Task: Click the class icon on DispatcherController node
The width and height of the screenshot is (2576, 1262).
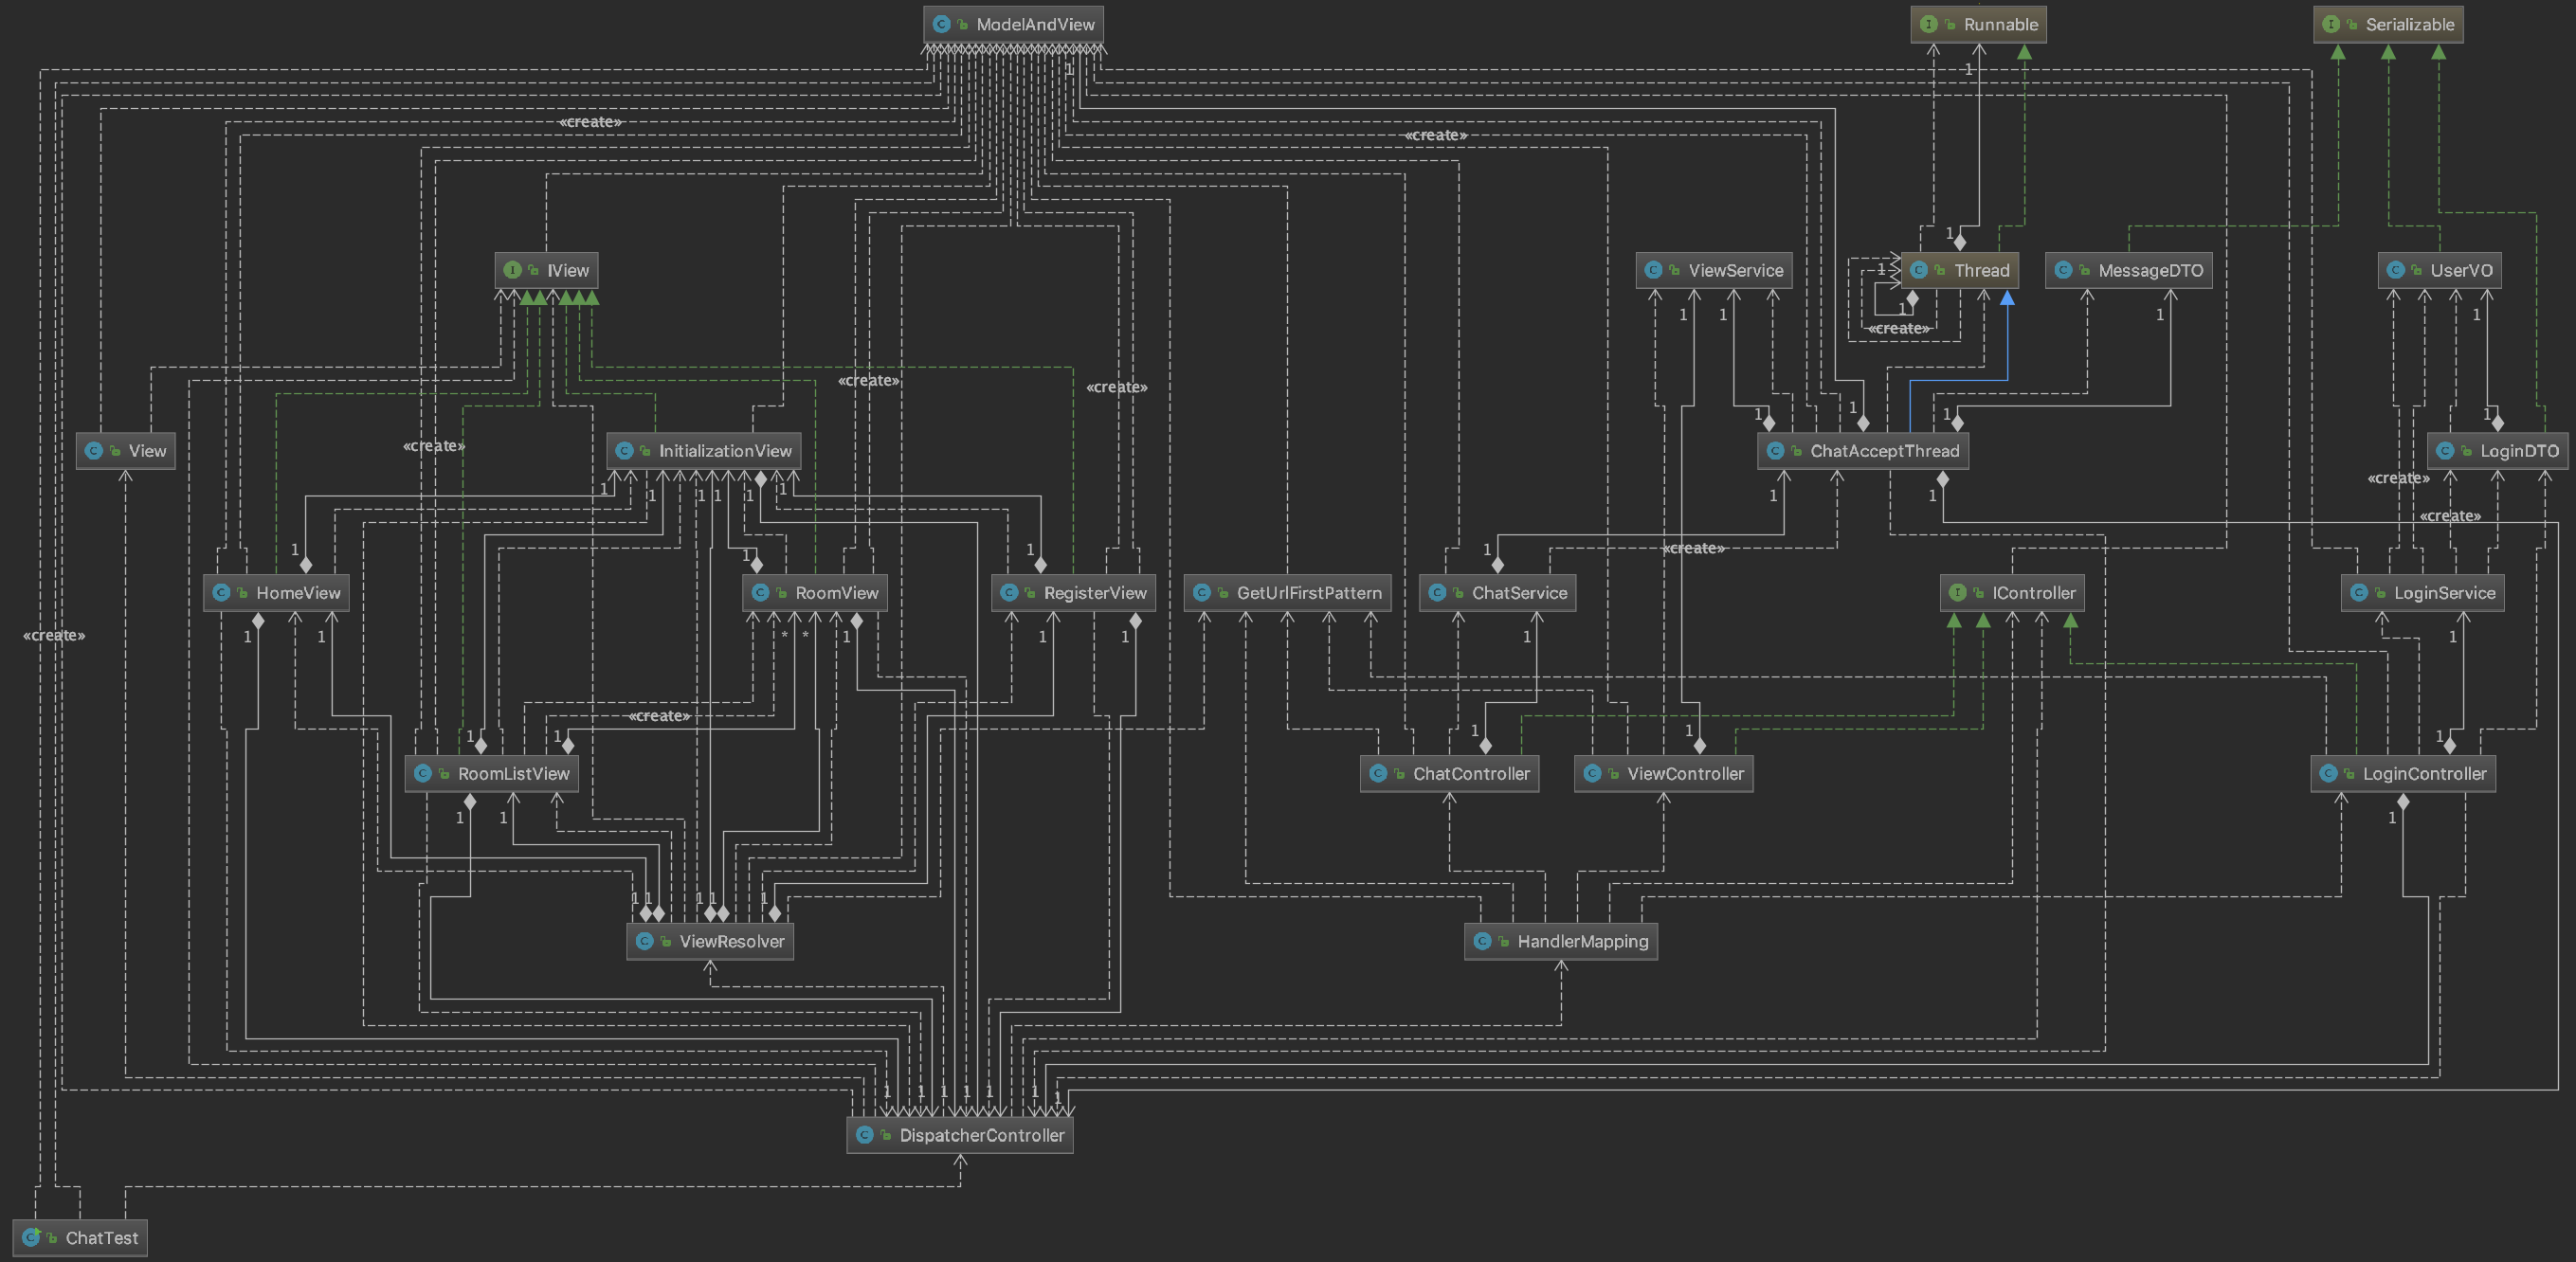Action: pos(864,1135)
